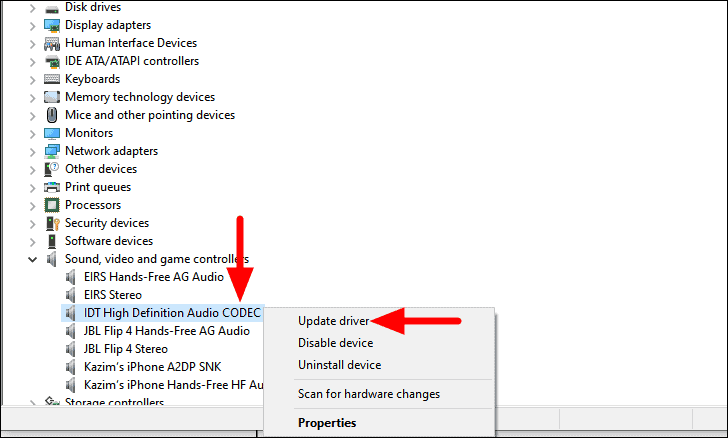This screenshot has width=728, height=438.
Task: Select the Keyboards category icon
Action: [52, 79]
